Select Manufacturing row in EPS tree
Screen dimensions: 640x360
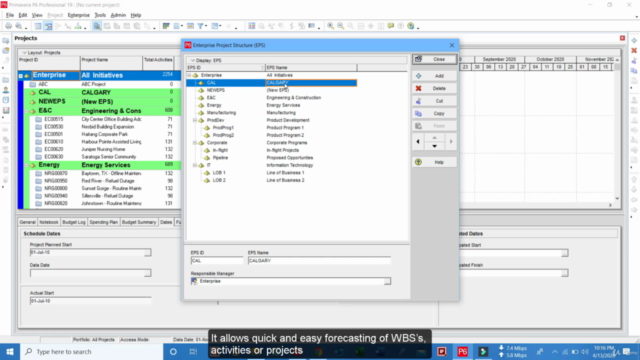[271, 113]
